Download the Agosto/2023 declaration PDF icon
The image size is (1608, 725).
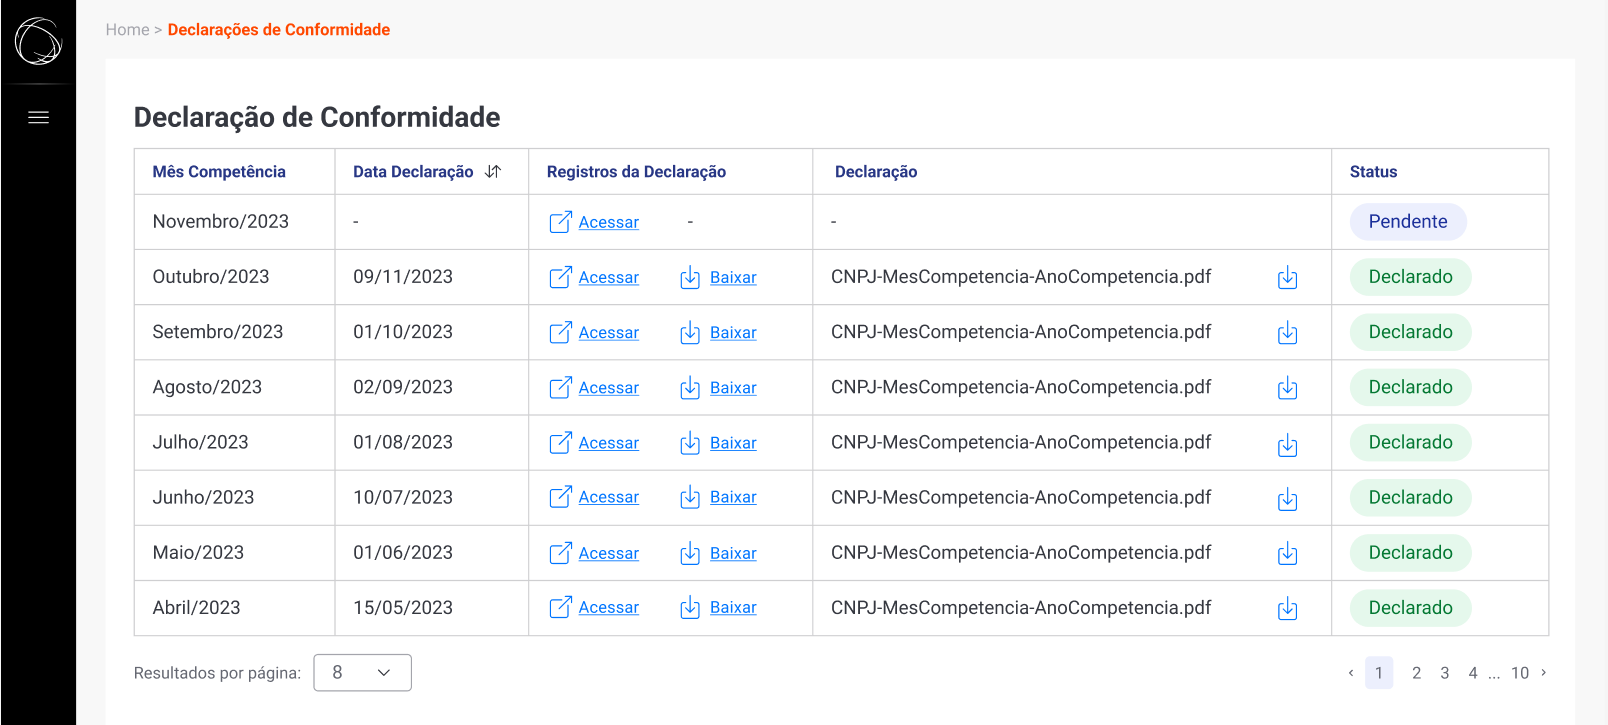1288,388
